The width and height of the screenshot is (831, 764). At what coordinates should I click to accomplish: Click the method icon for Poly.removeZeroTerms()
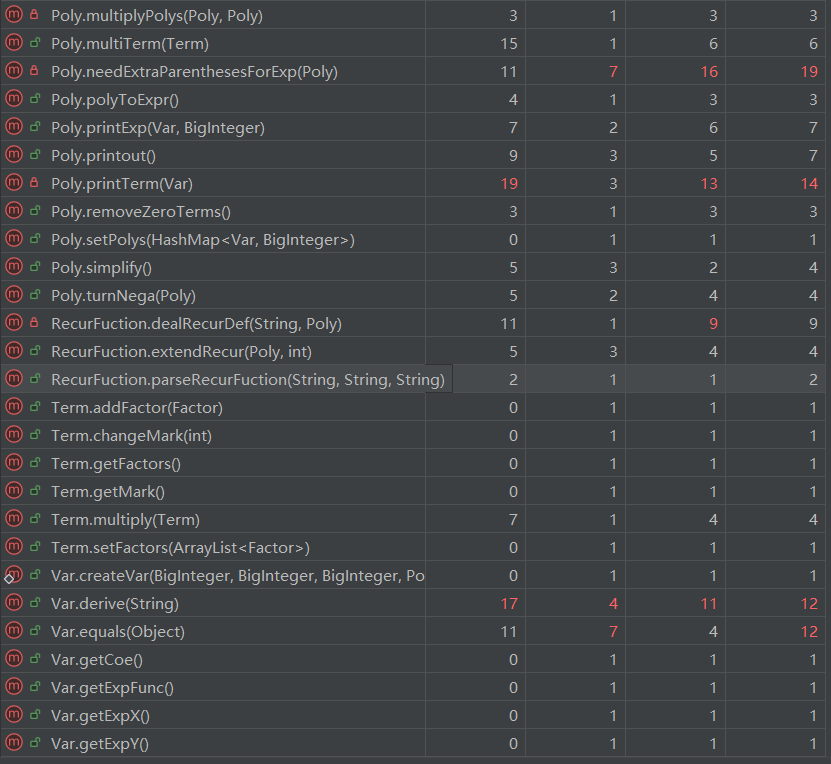coord(14,211)
